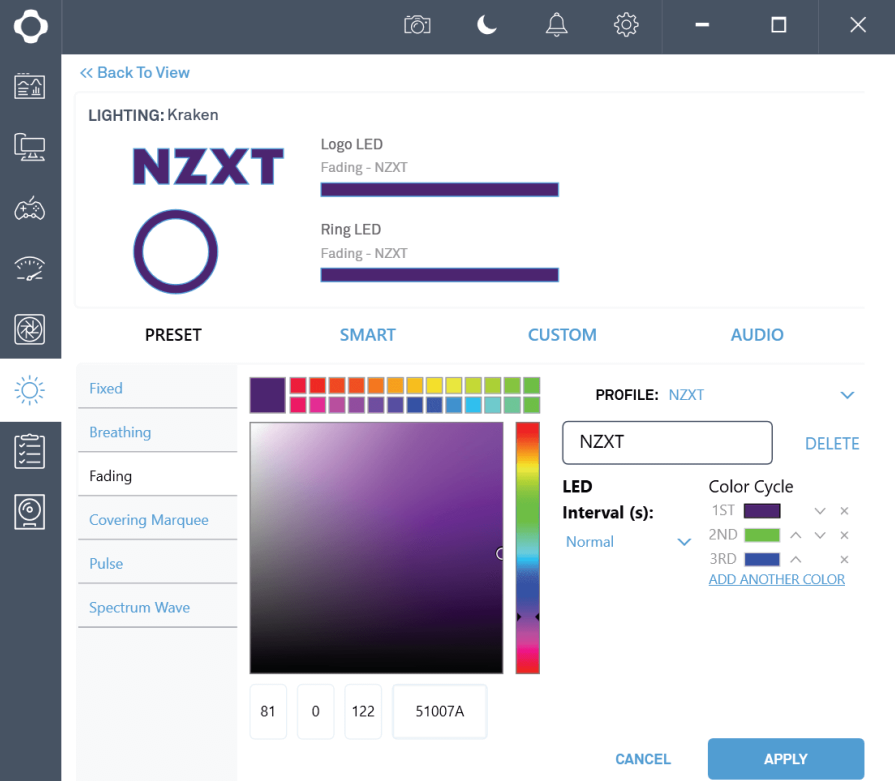
Task: Open the overclocking gauge sidebar icon
Action: [x=30, y=269]
